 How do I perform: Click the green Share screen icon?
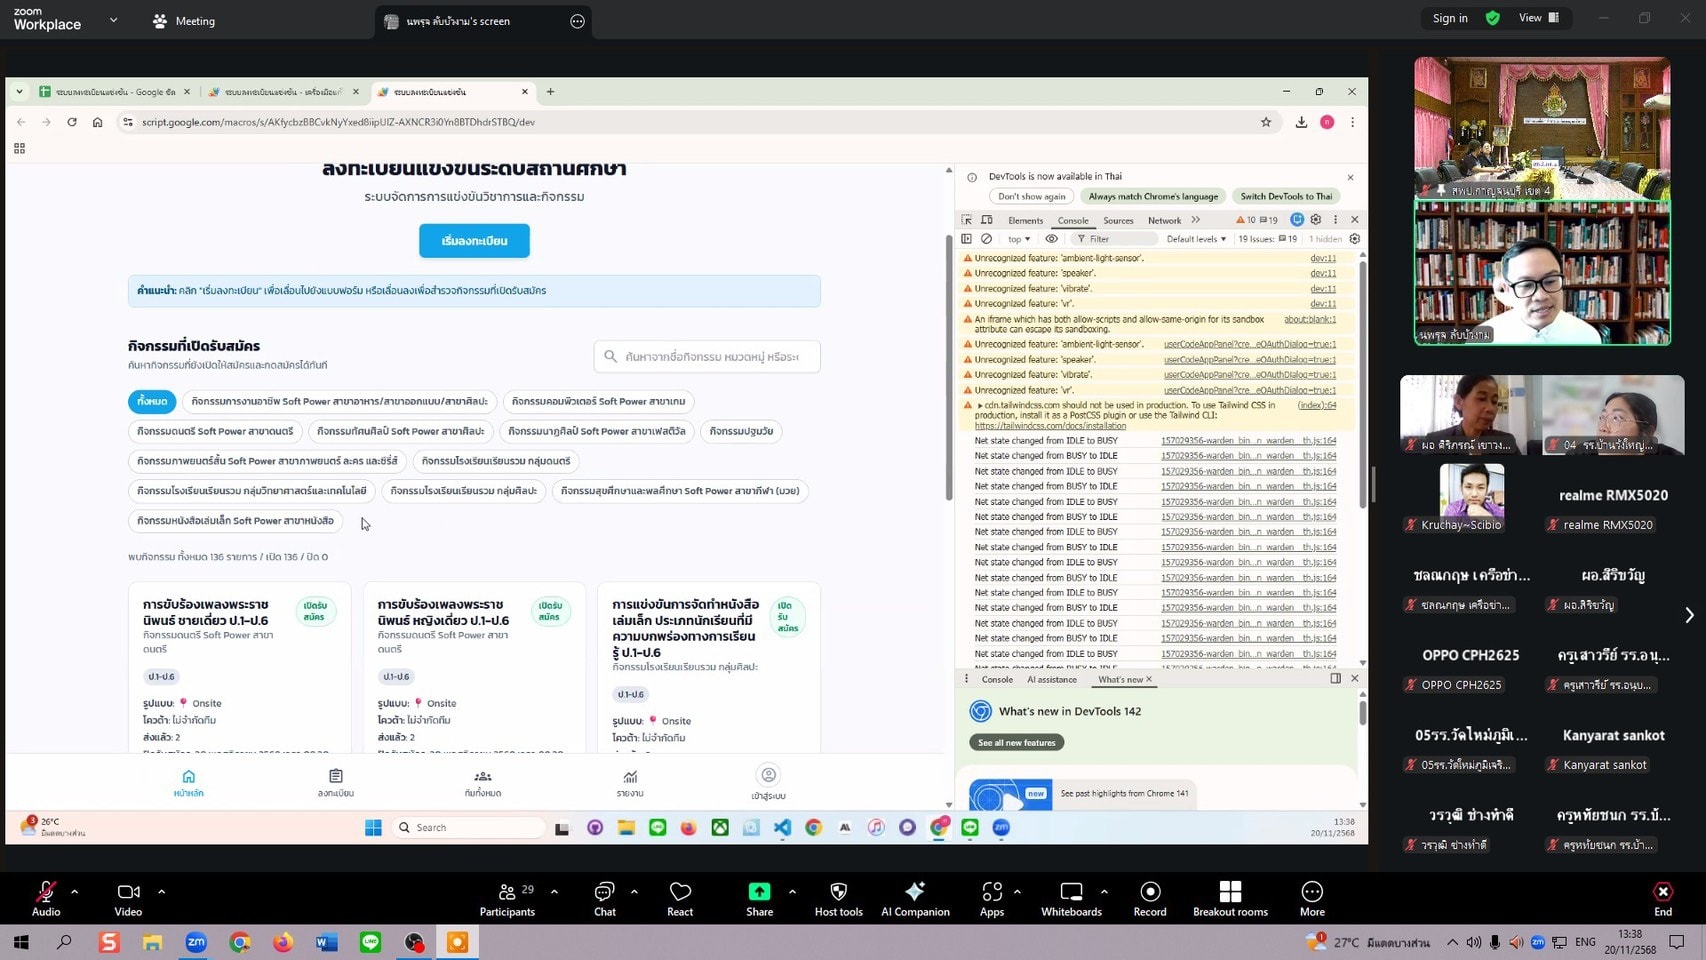[x=759, y=892]
